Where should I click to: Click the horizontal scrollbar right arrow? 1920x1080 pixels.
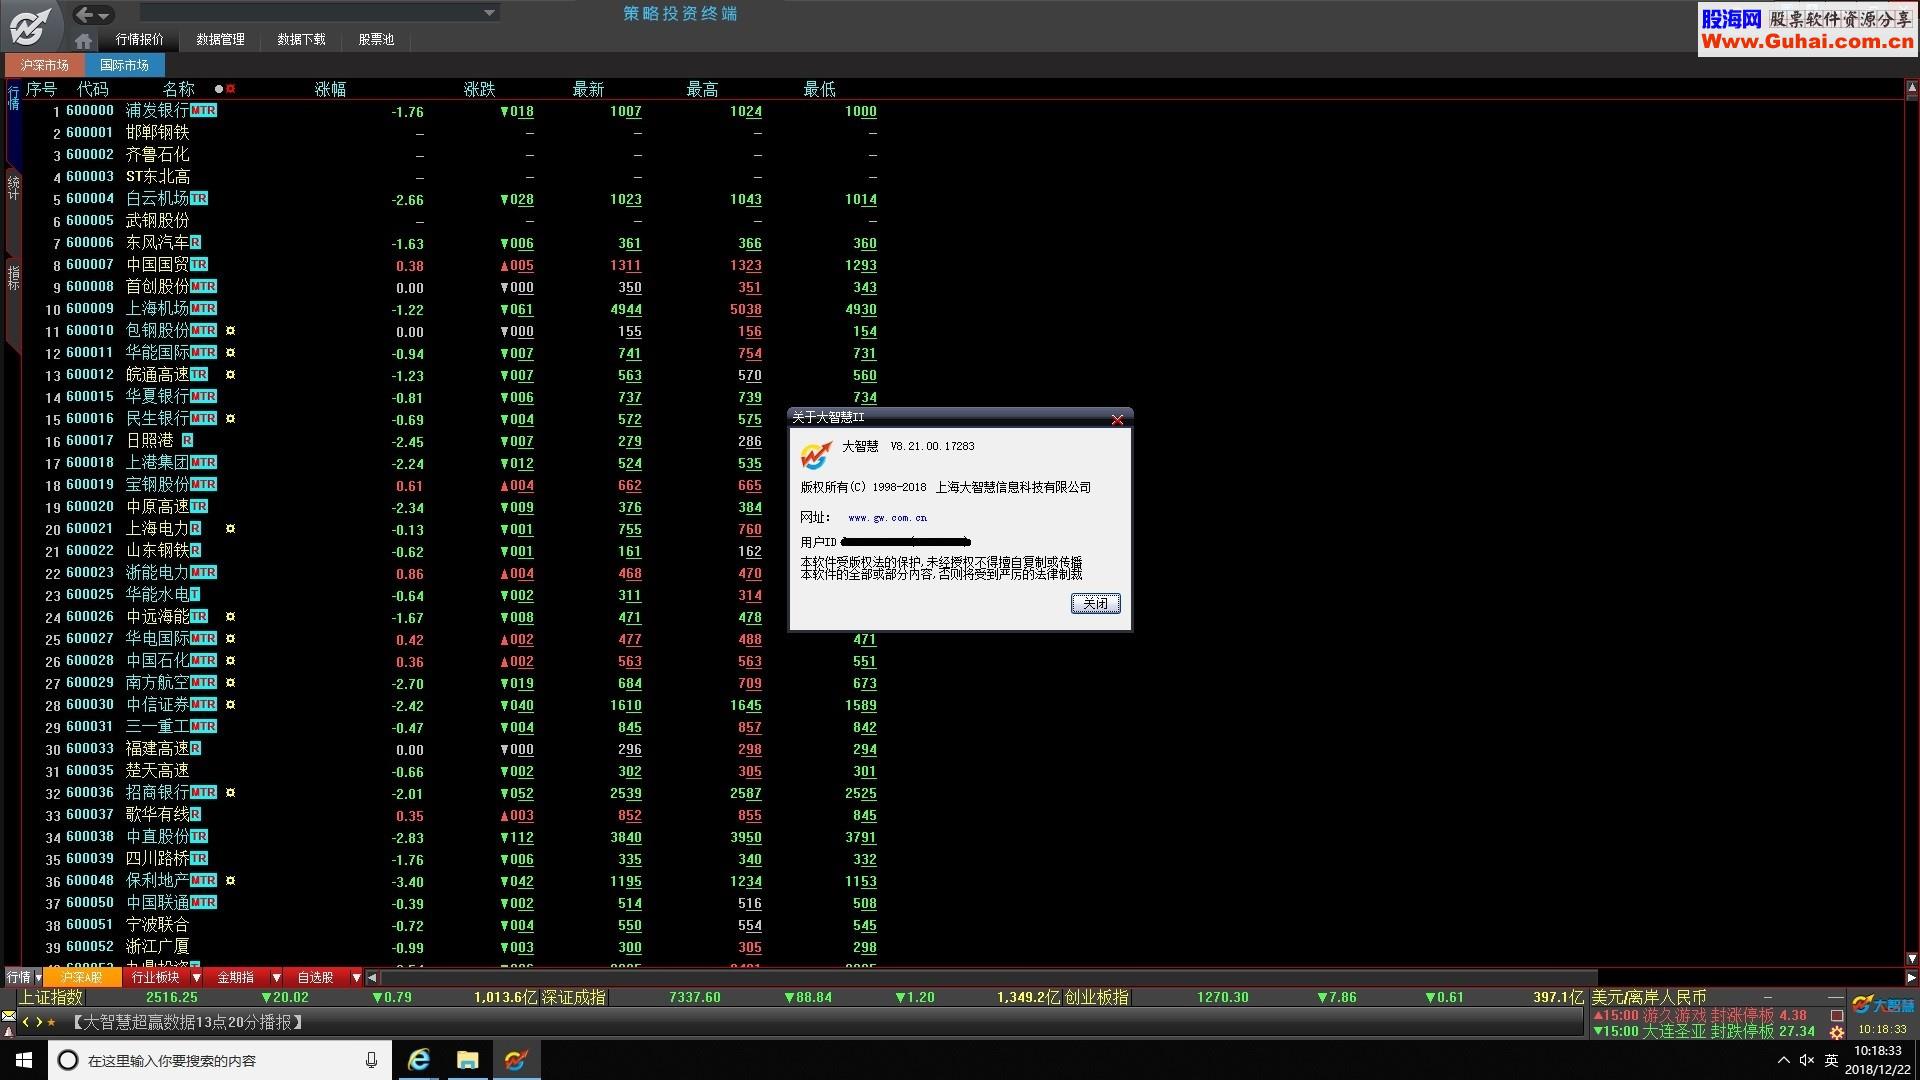(x=1911, y=977)
